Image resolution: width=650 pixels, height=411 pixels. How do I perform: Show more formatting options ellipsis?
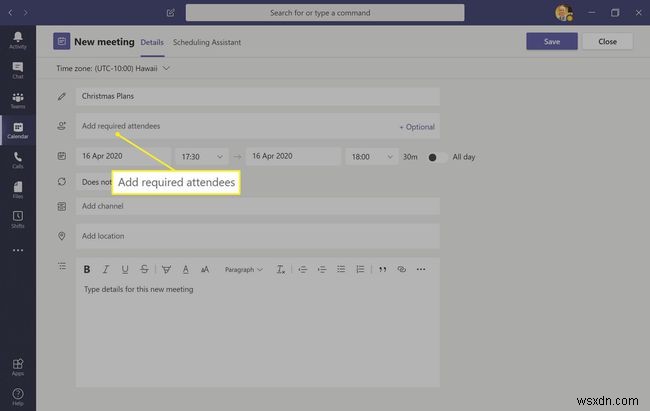click(421, 269)
